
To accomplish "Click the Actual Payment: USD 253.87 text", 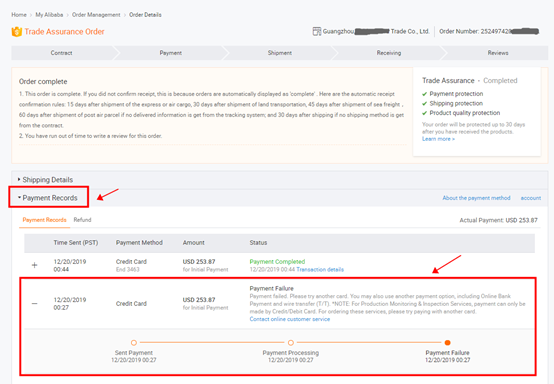I will (499, 220).
